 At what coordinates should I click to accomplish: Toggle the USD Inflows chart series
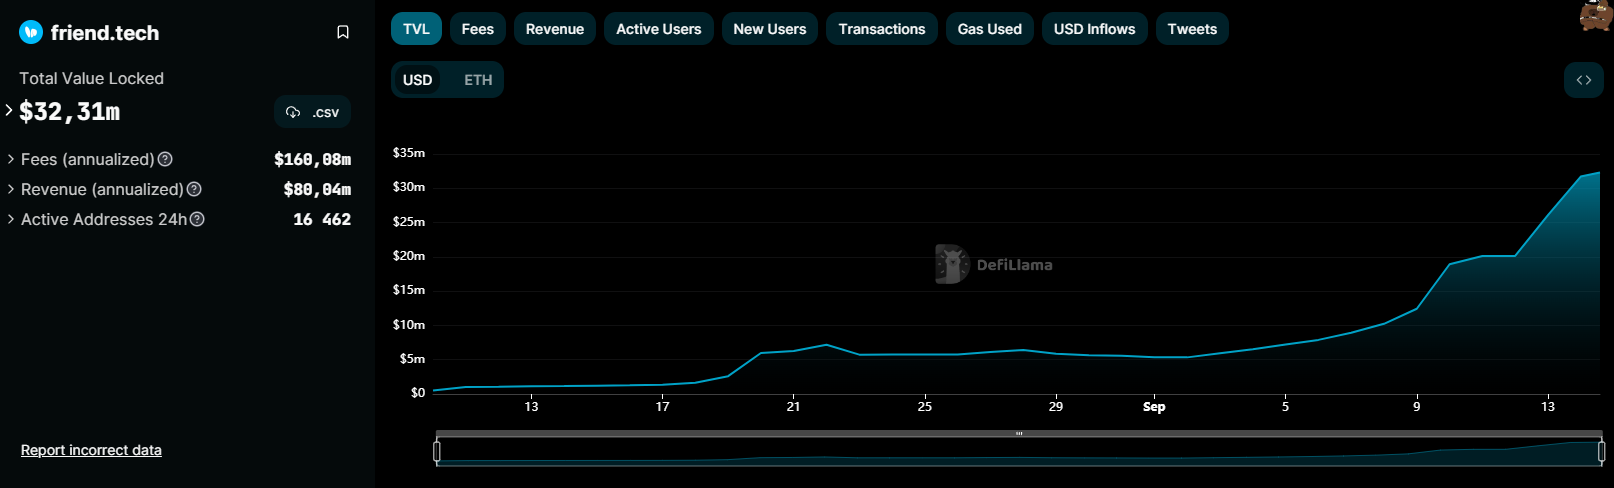tap(1095, 29)
